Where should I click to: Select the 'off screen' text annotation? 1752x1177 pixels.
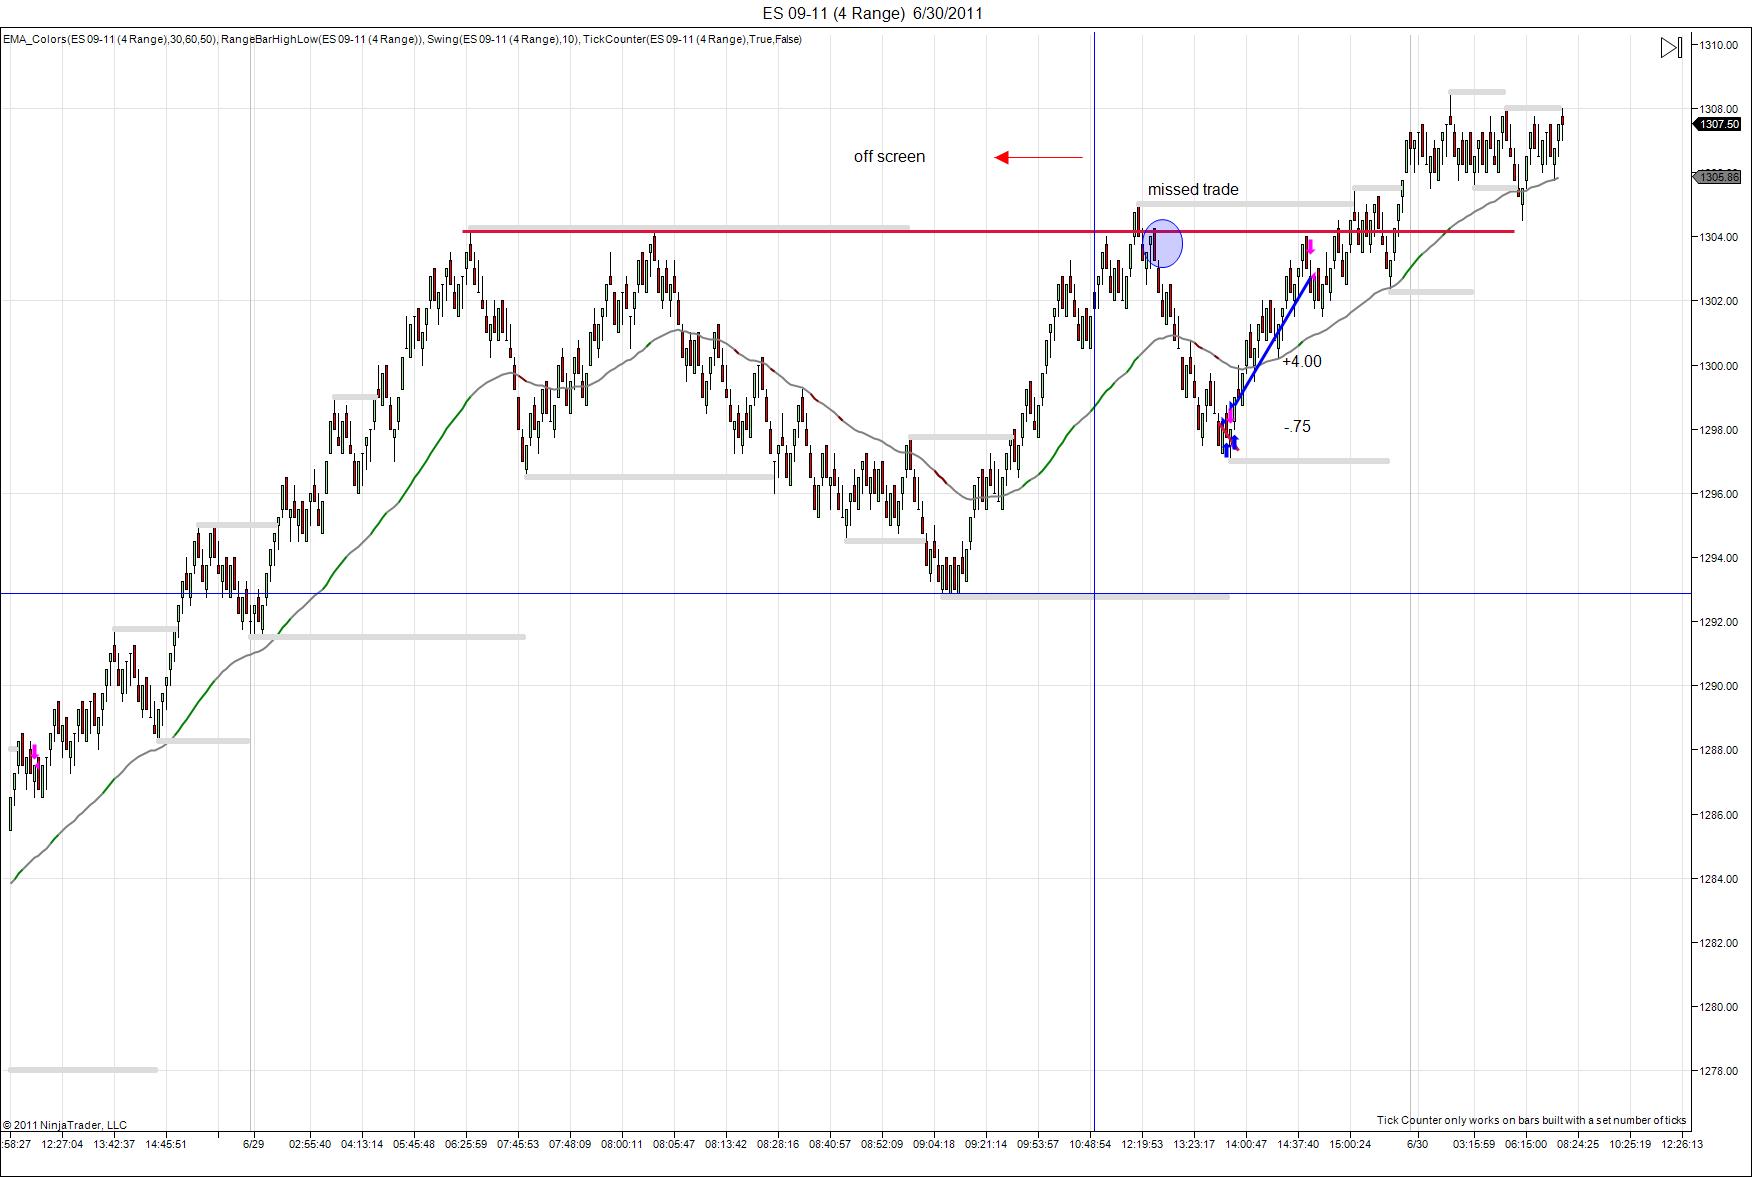pos(889,156)
